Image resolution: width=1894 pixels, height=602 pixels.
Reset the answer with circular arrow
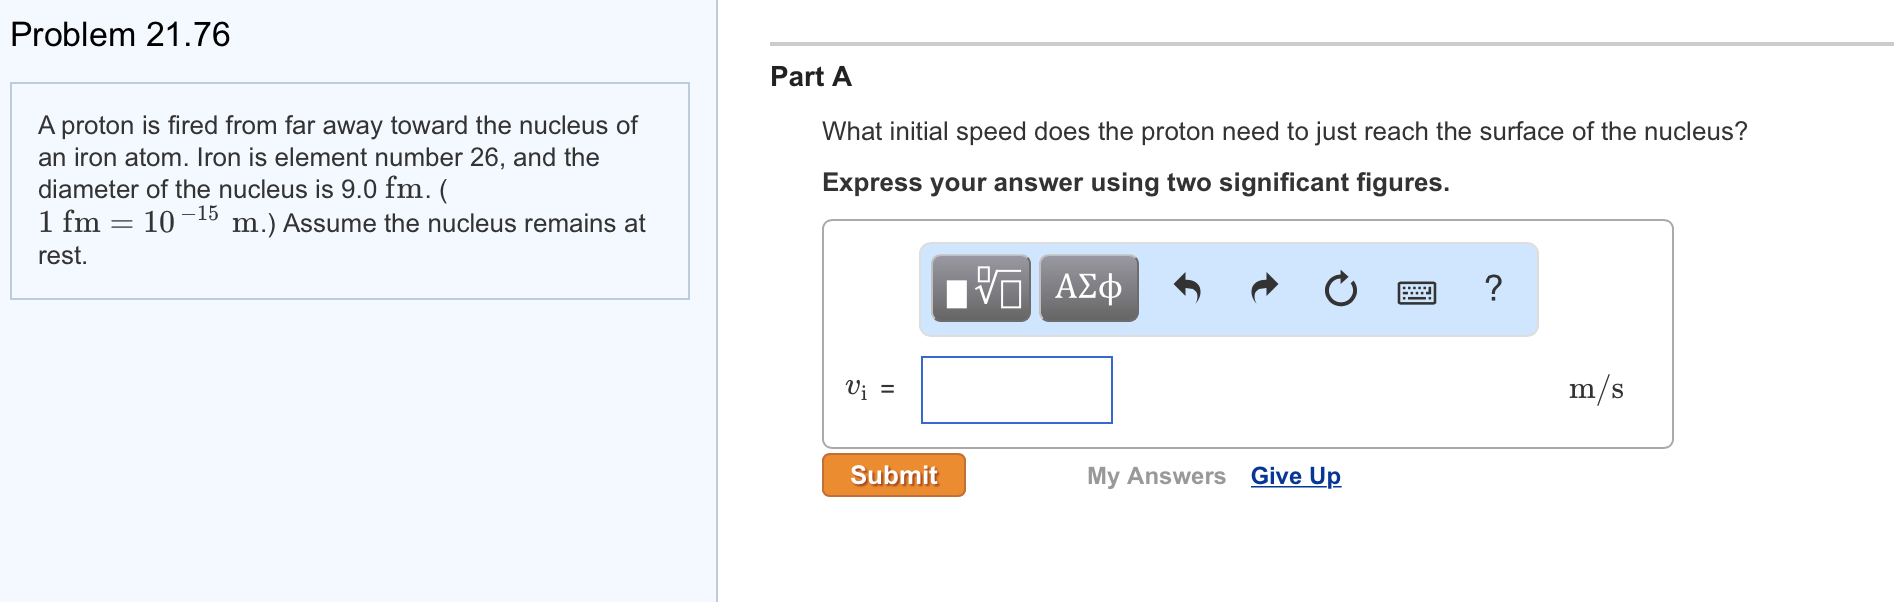1340,289
